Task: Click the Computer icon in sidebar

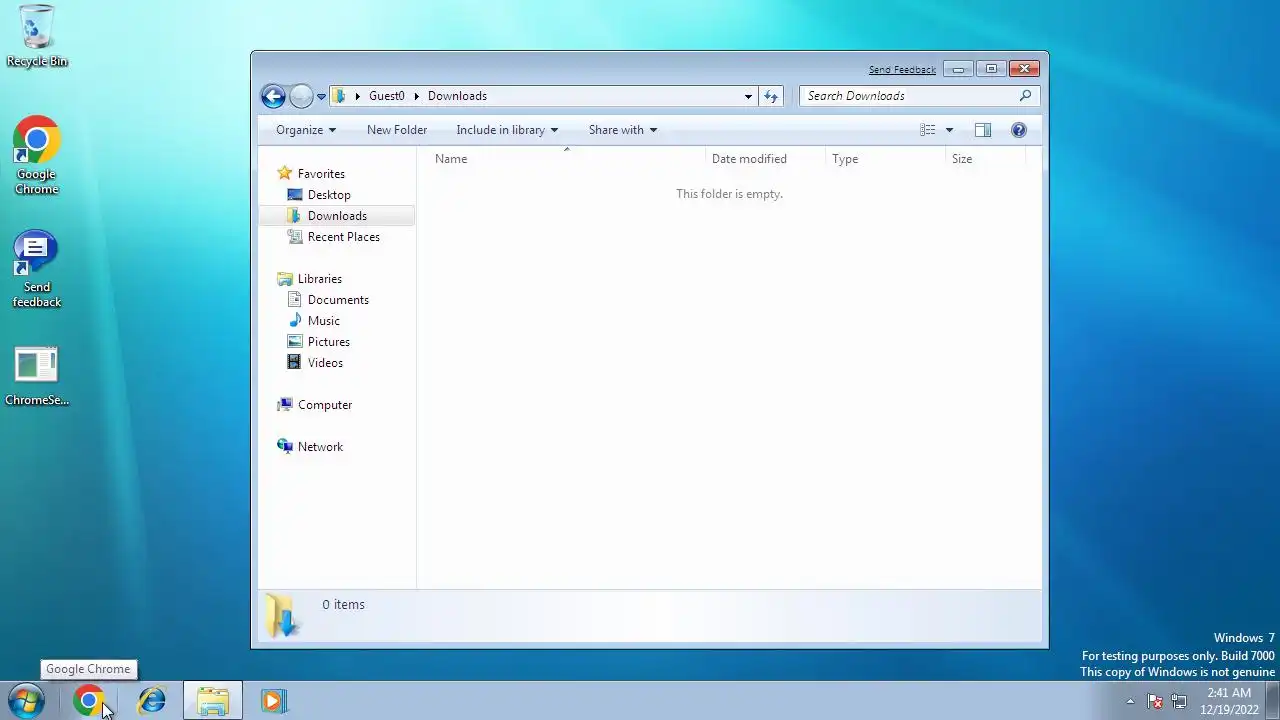Action: pyautogui.click(x=285, y=405)
